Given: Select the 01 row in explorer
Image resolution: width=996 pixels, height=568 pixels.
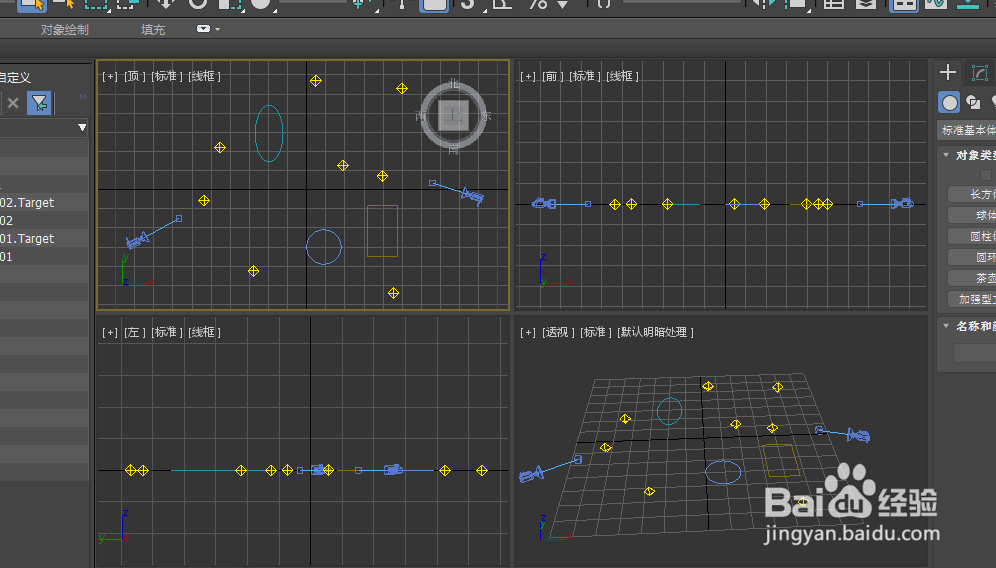Looking at the screenshot, I should click(44, 257).
